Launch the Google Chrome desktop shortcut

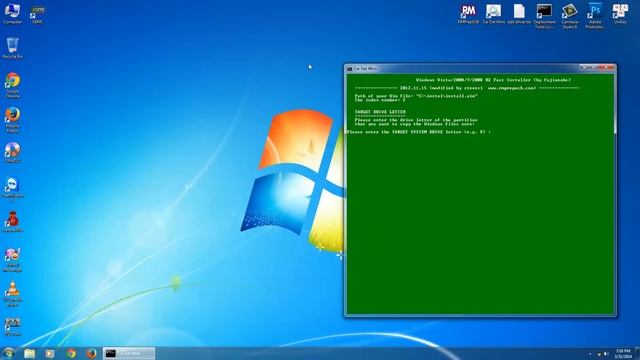click(12, 85)
